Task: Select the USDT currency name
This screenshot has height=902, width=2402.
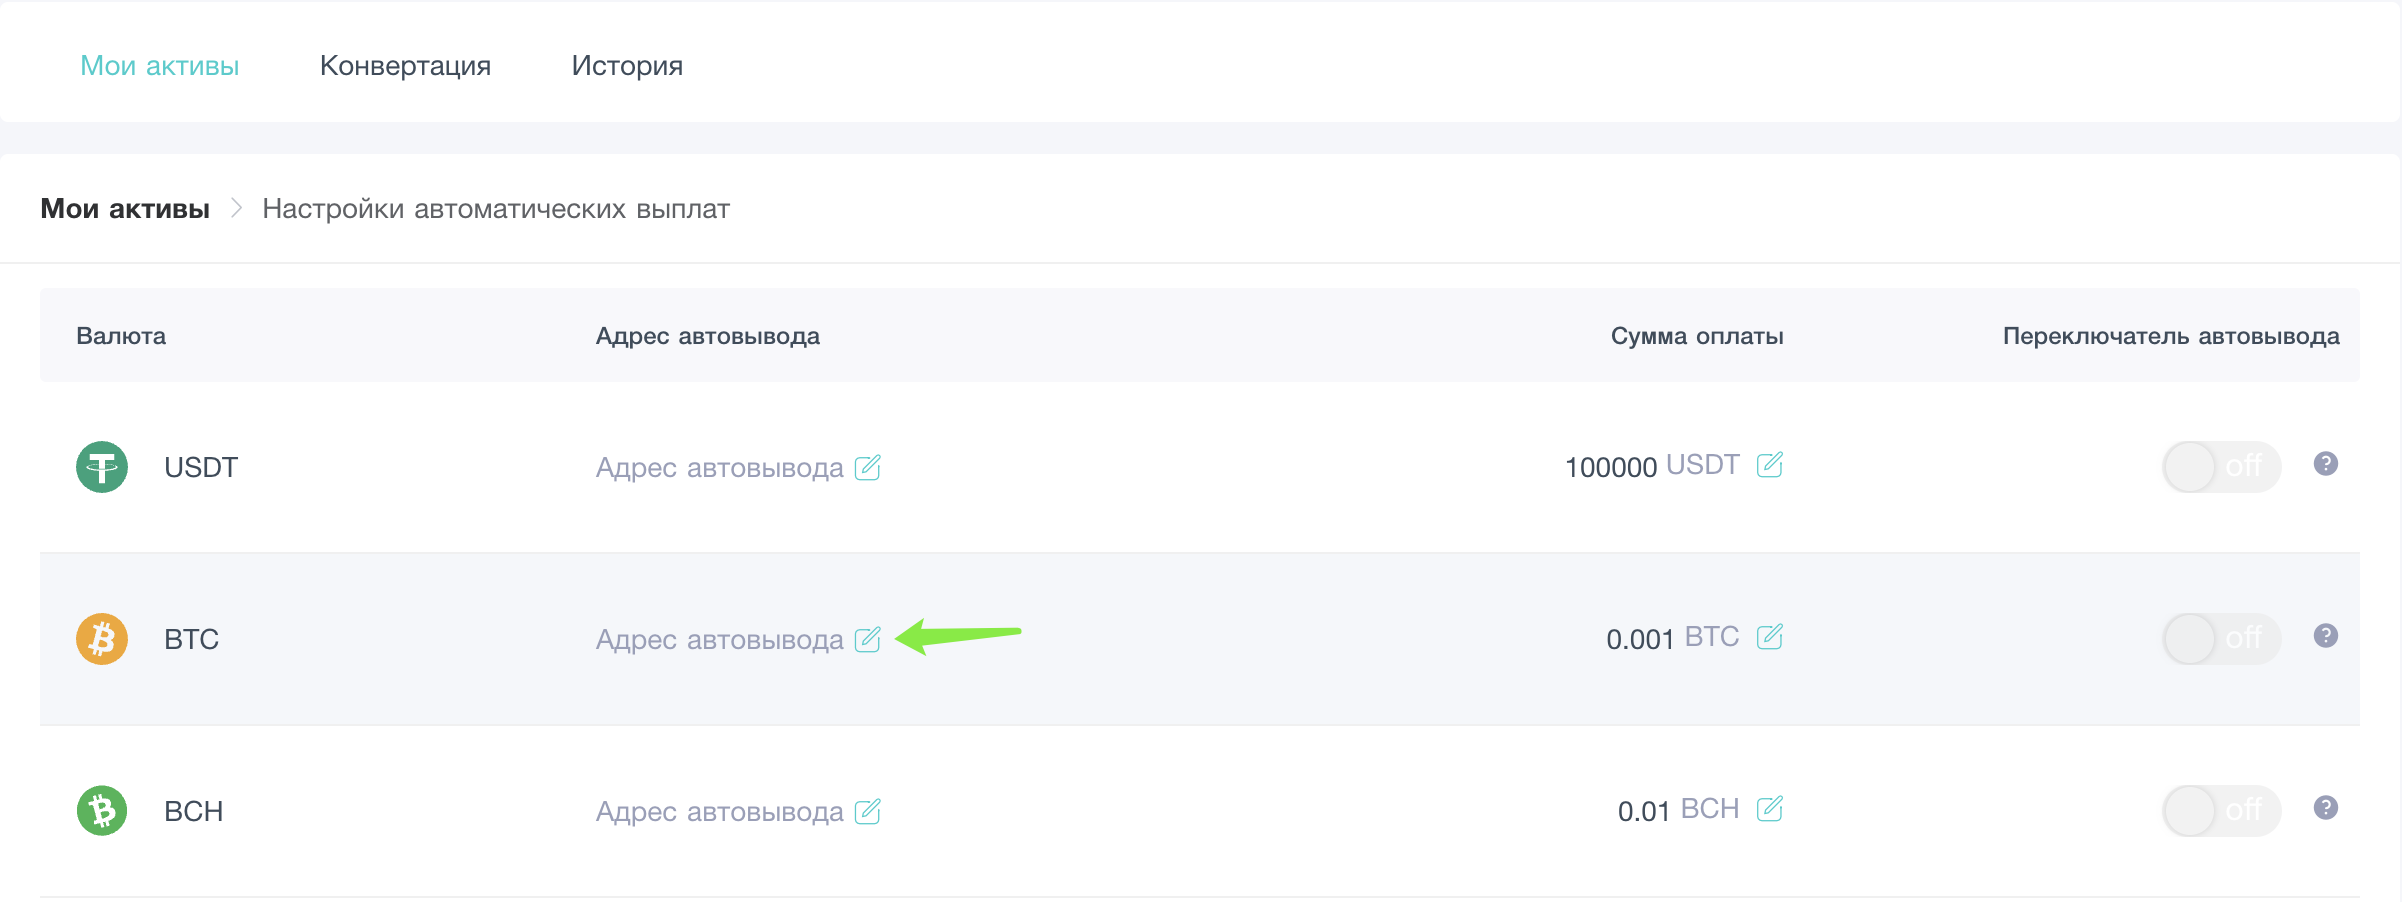Action: tap(201, 467)
